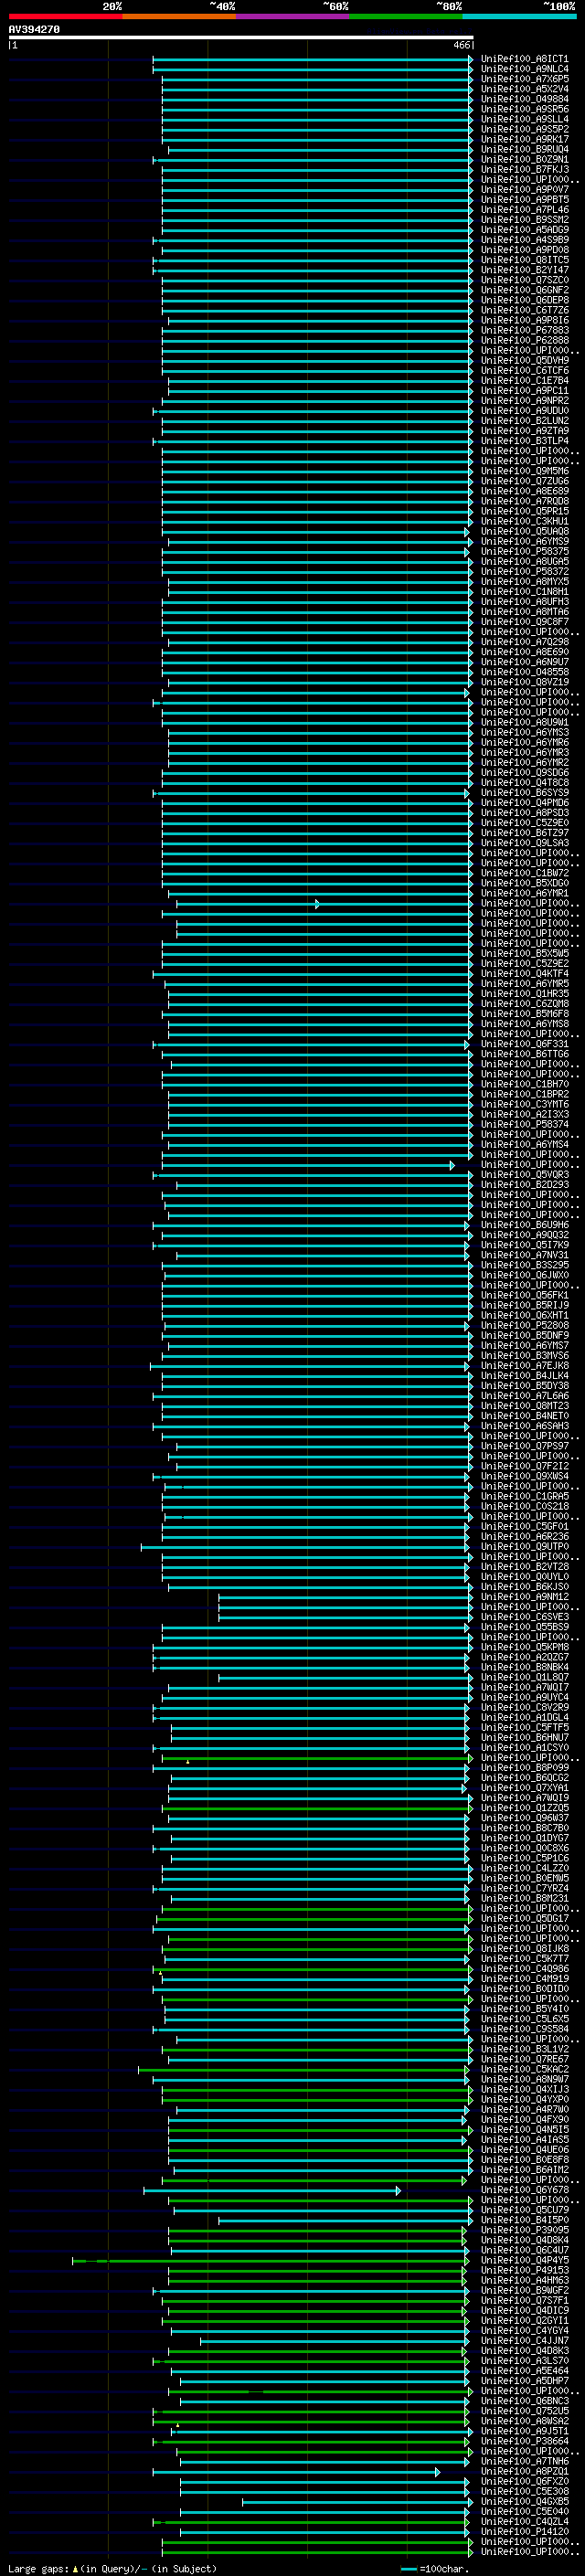Select UniRef100_A7EJK8 label
Viewport: 585px width, 2576px height.
[525, 1365]
